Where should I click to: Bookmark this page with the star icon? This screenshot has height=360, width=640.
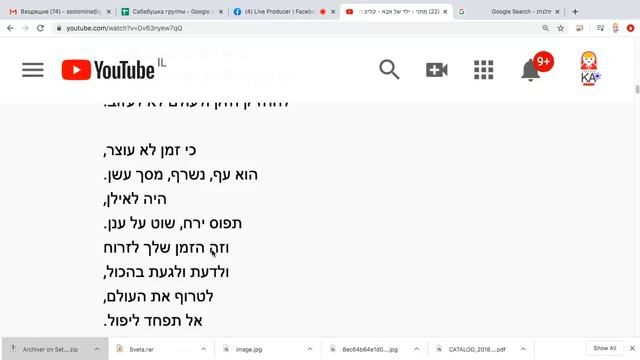(x=561, y=28)
